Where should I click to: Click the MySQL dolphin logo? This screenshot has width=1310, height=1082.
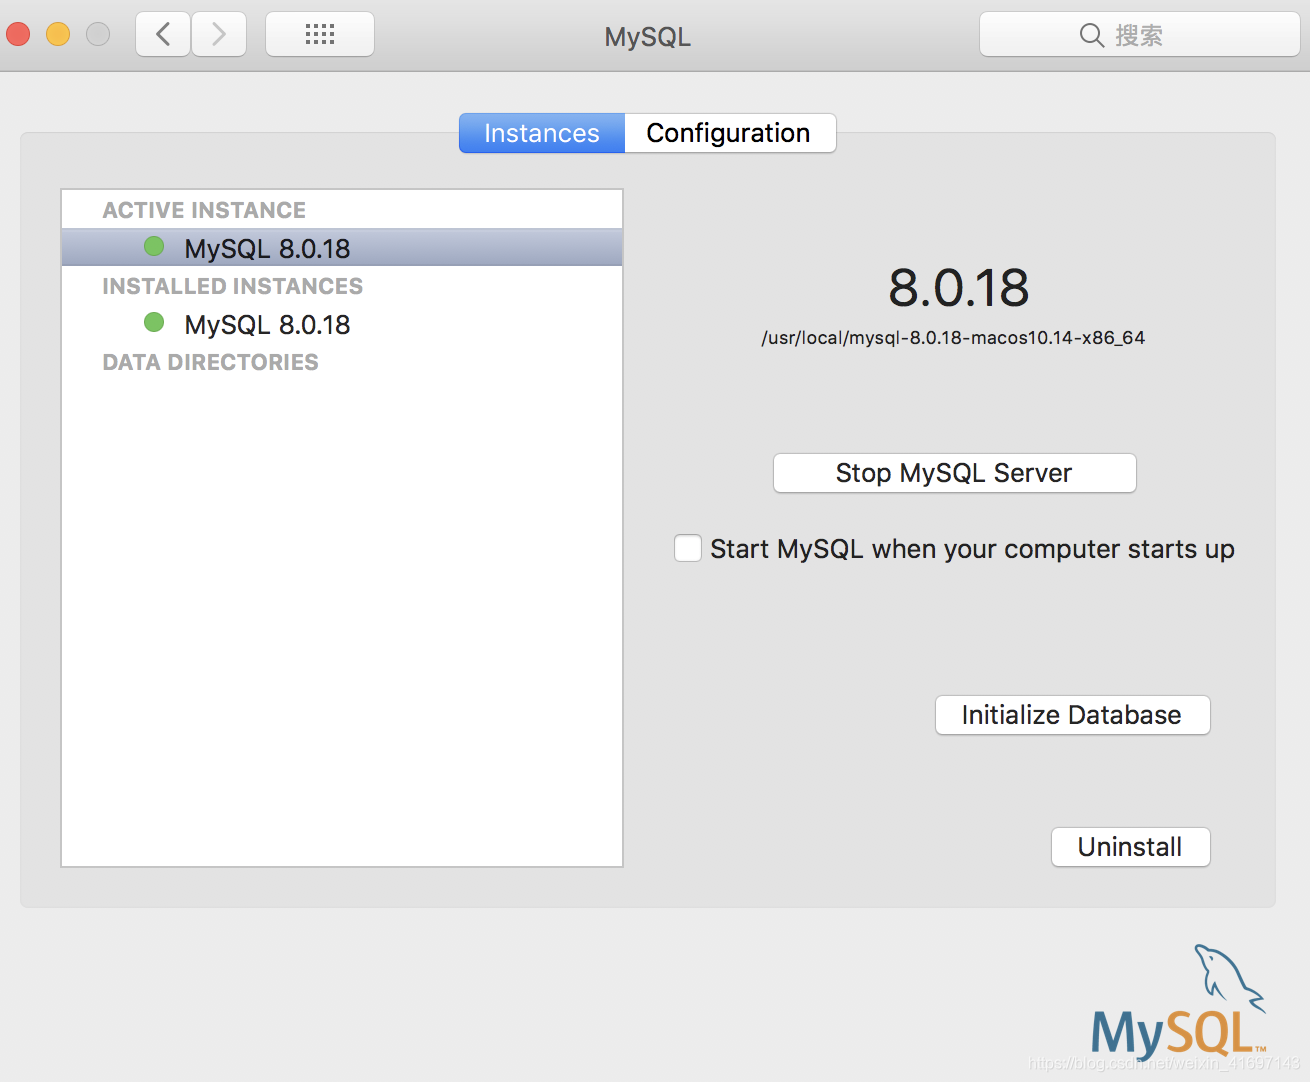click(x=1180, y=1003)
